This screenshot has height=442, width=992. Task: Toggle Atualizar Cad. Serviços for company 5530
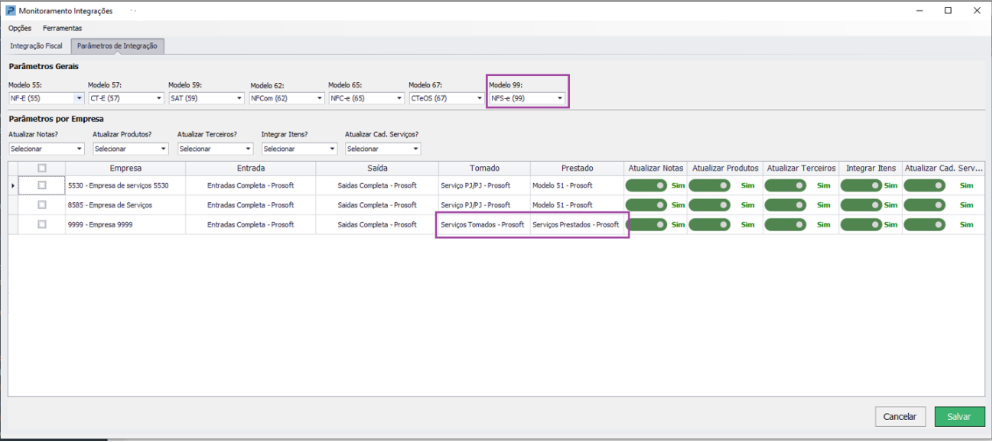(x=924, y=185)
